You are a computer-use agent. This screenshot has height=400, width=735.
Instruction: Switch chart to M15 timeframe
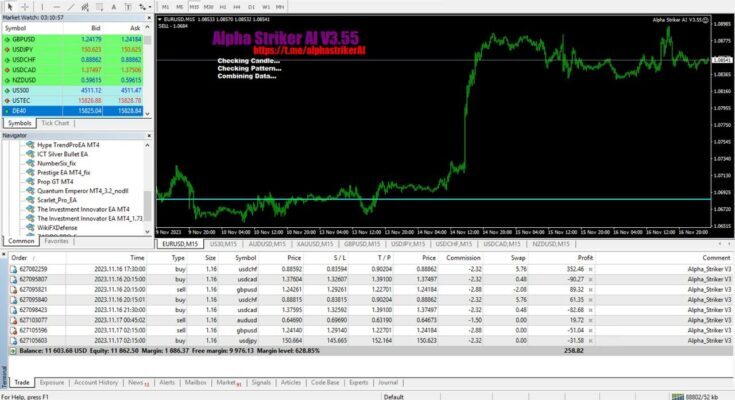pos(194,7)
